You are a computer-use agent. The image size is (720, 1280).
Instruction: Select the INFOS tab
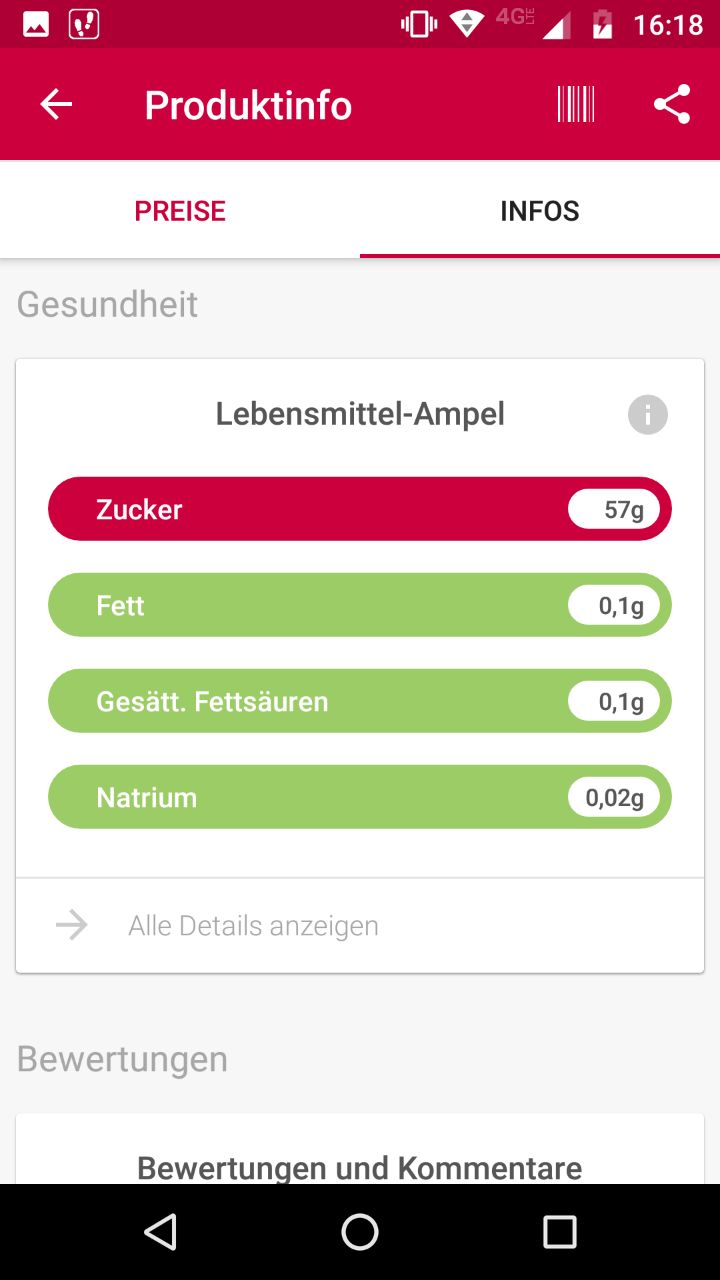(x=540, y=211)
